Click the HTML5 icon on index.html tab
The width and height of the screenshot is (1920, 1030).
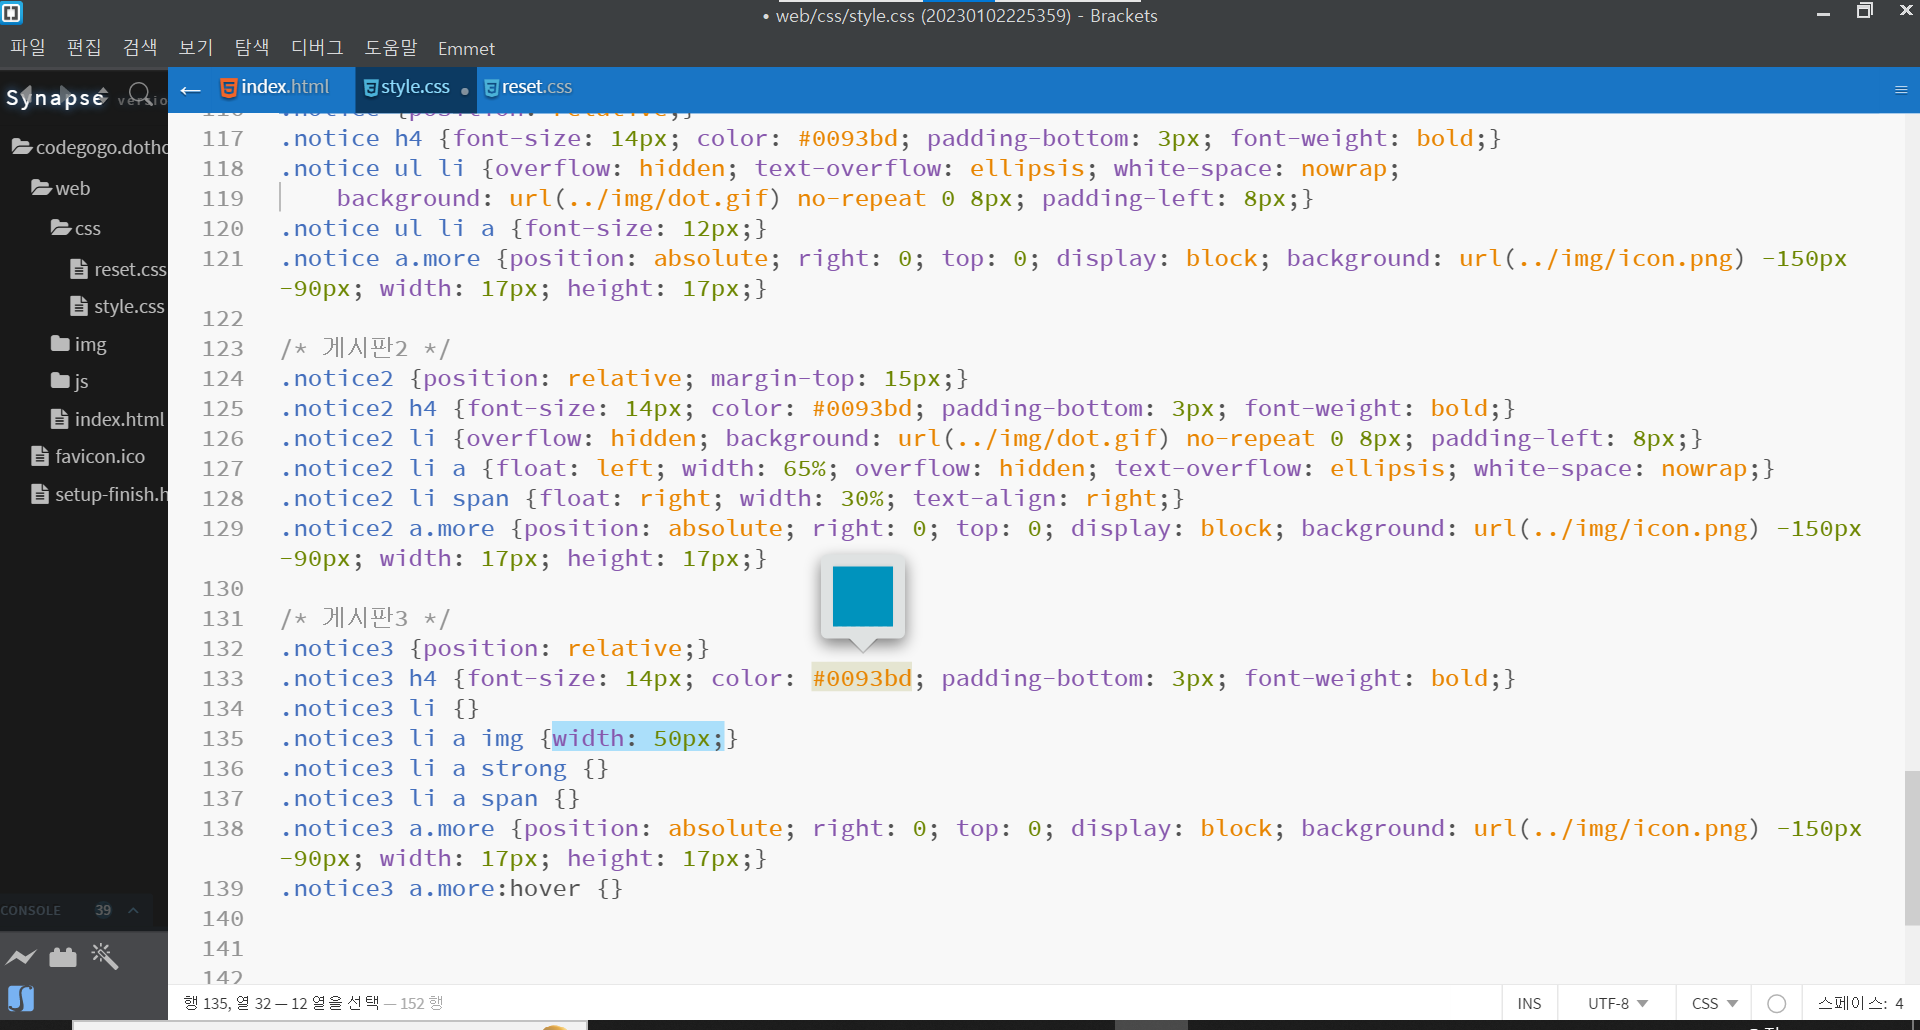coord(228,88)
